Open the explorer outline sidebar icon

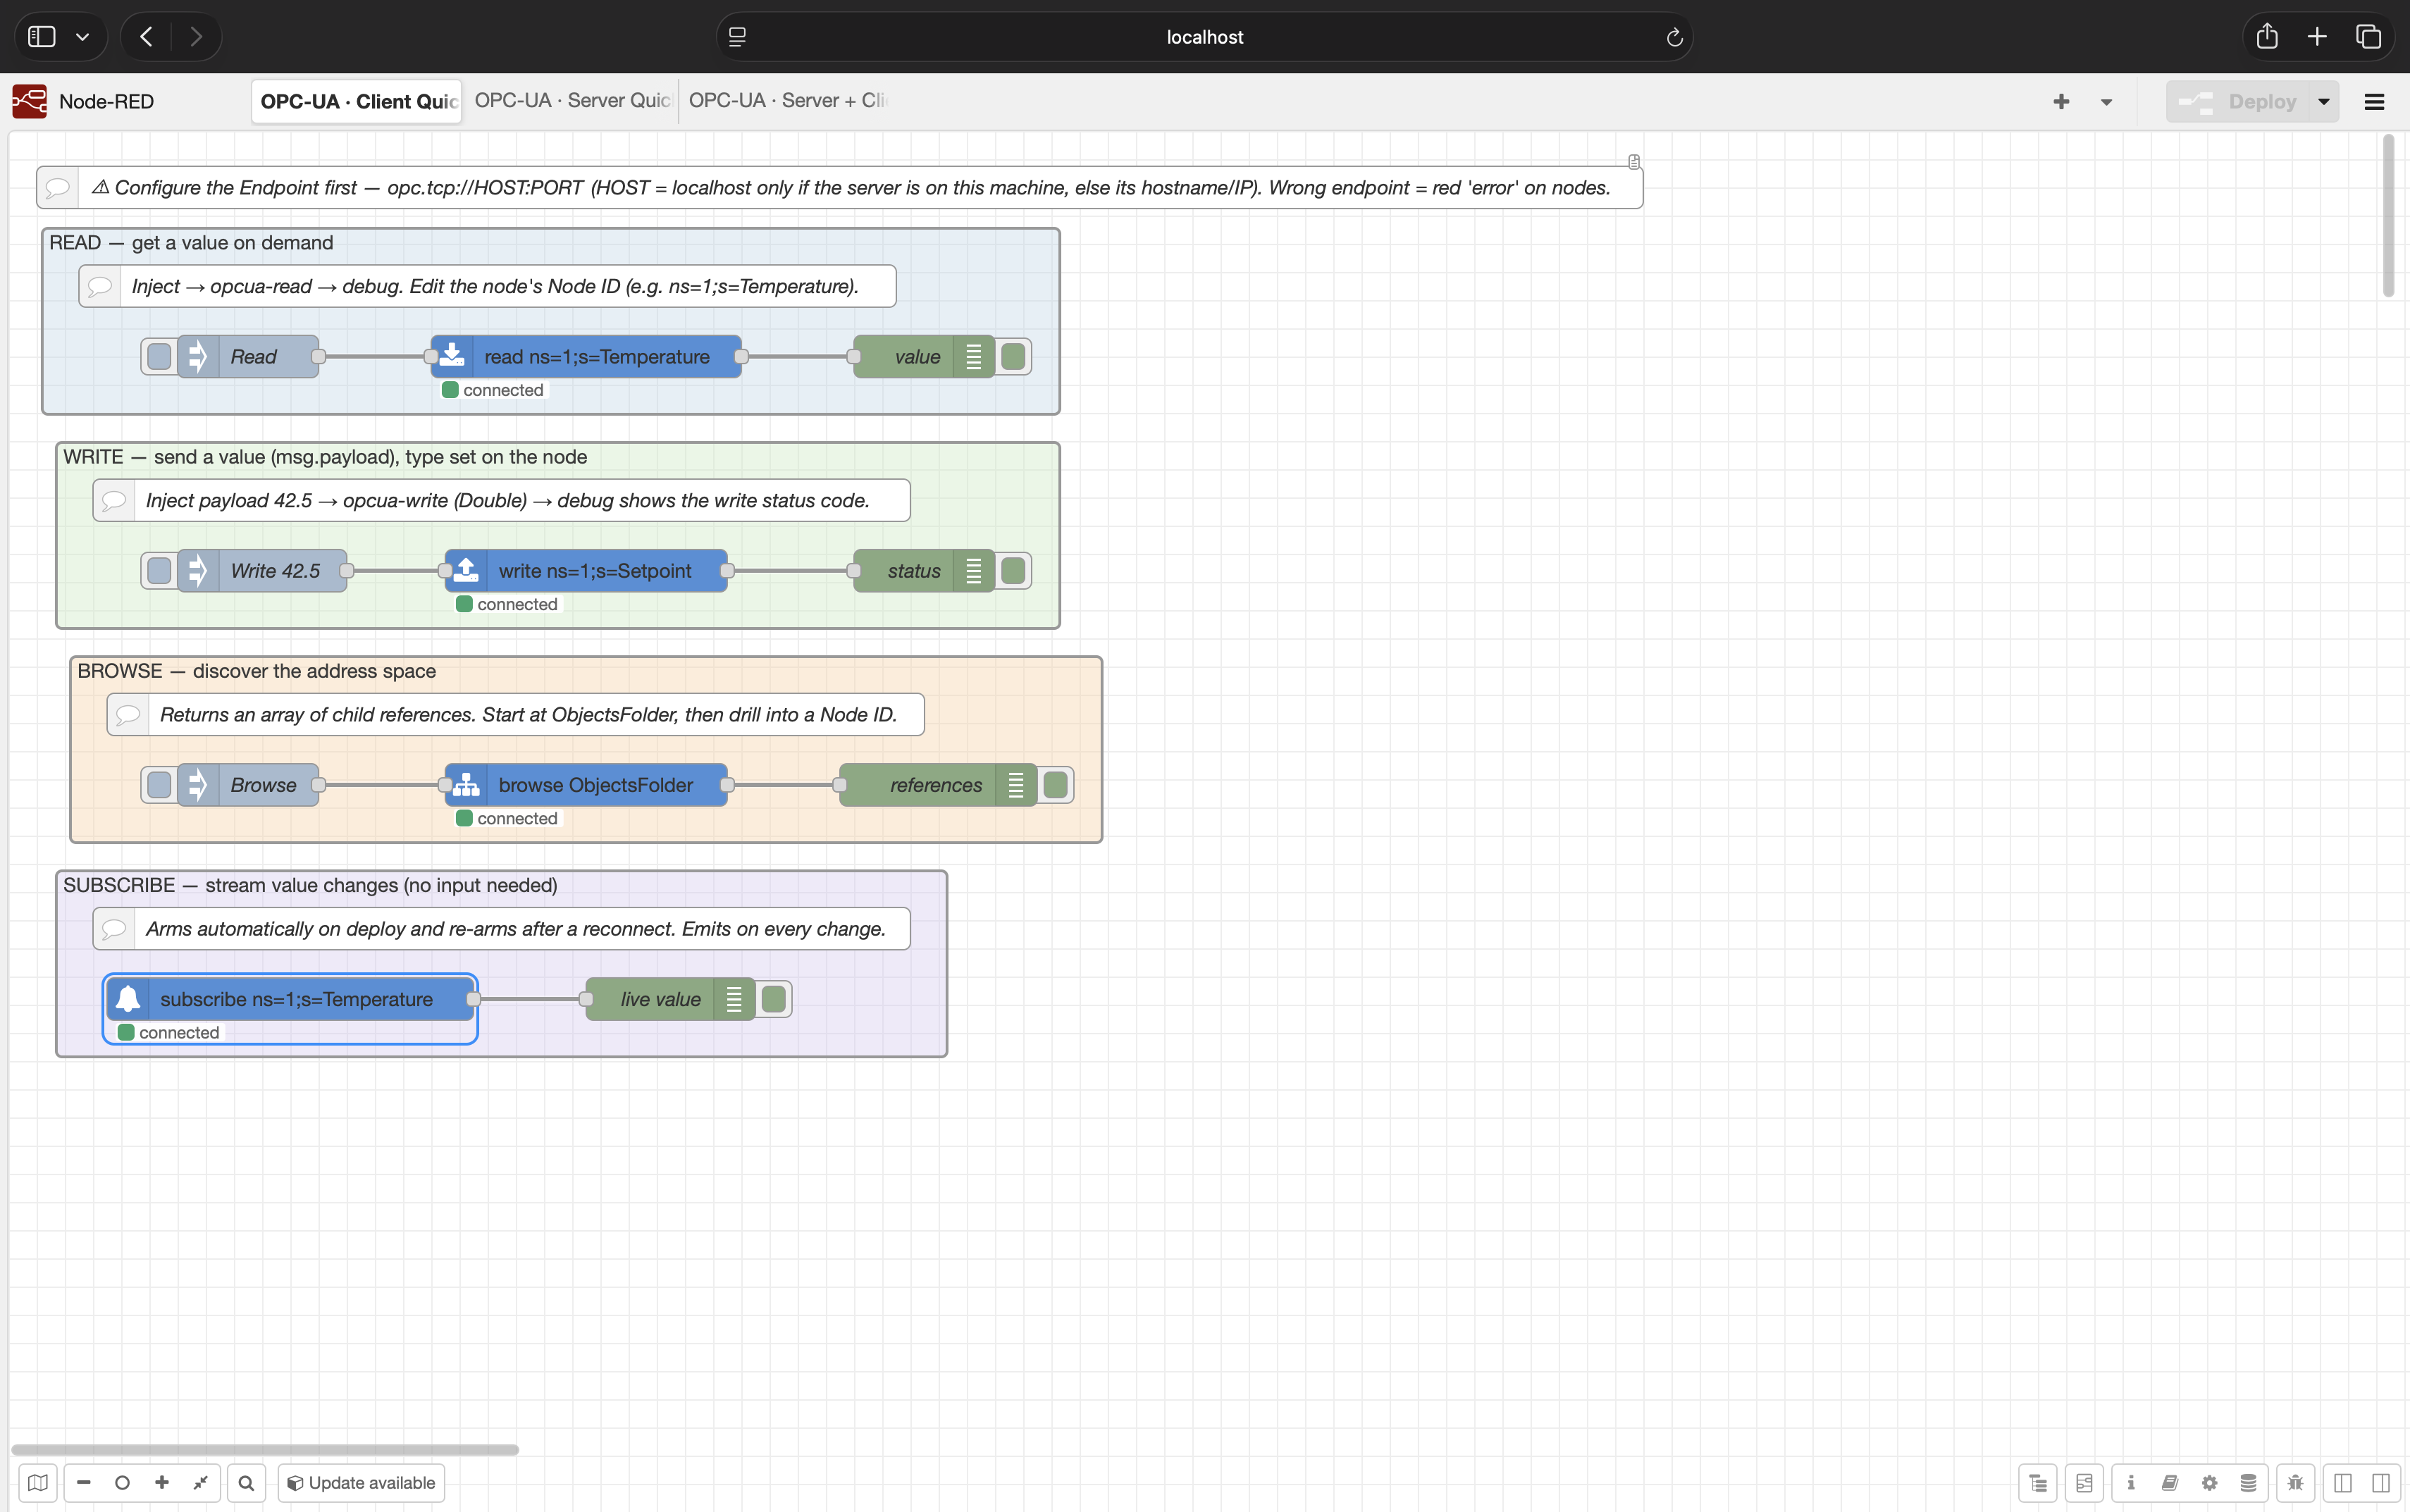coord(2038,1483)
